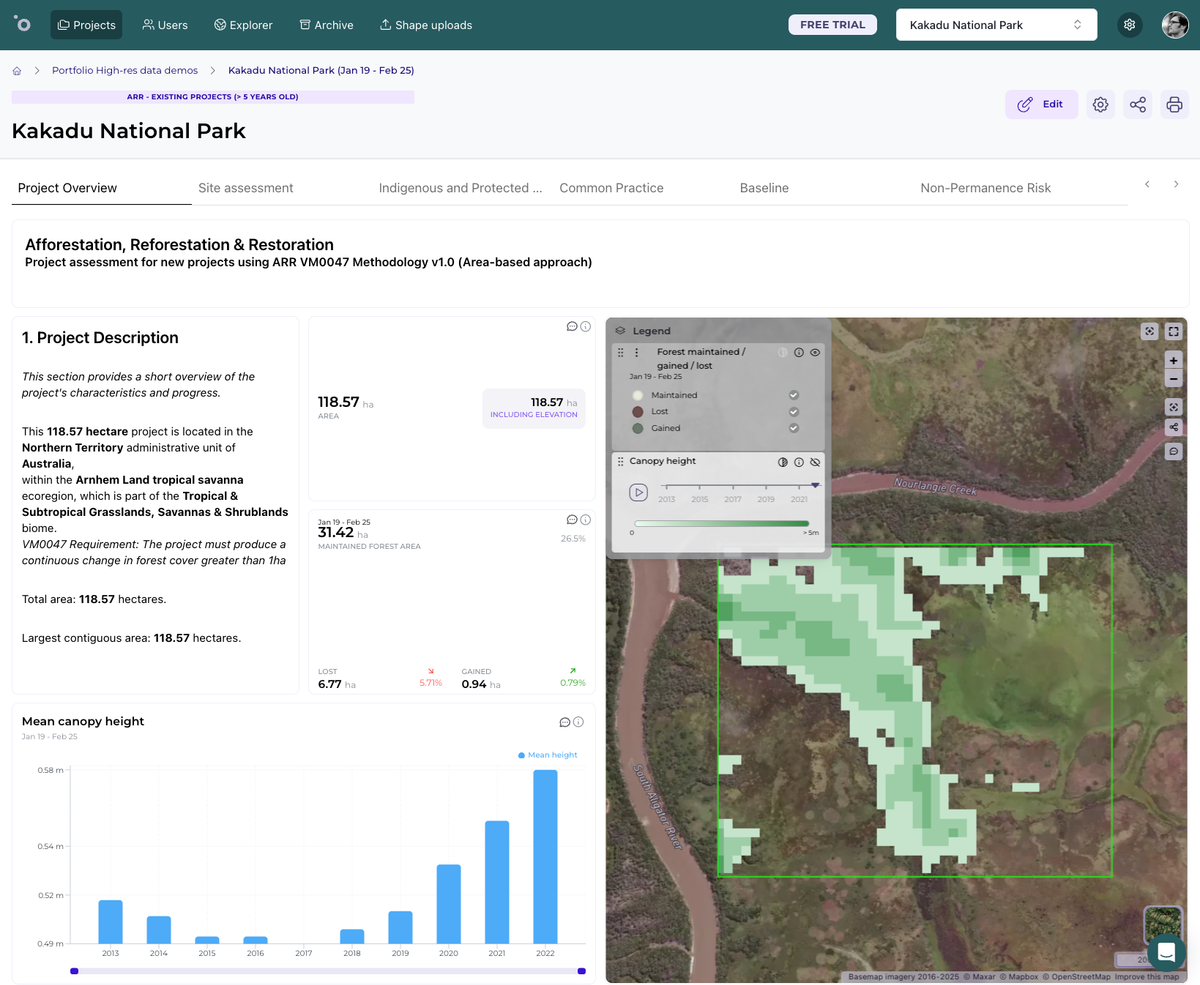
Task: Open Forest layer three-dot options menu
Action: tap(636, 353)
